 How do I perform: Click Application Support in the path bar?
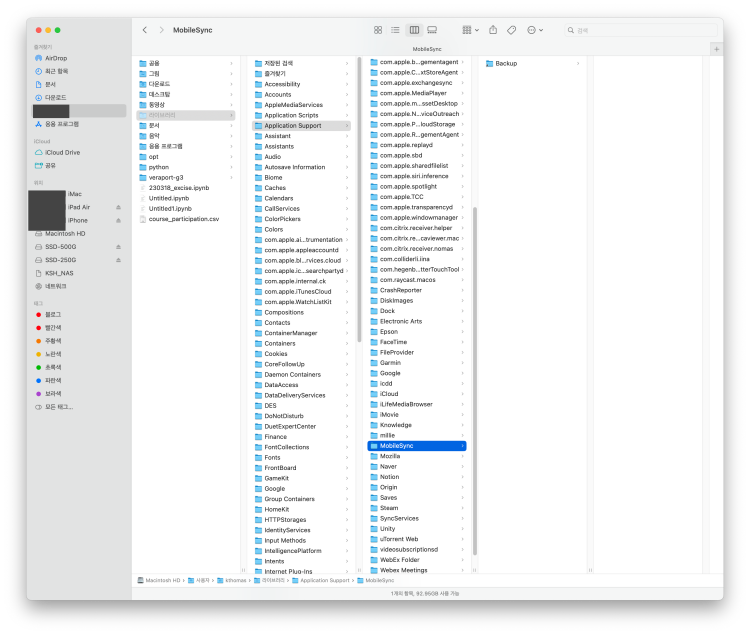[320, 580]
